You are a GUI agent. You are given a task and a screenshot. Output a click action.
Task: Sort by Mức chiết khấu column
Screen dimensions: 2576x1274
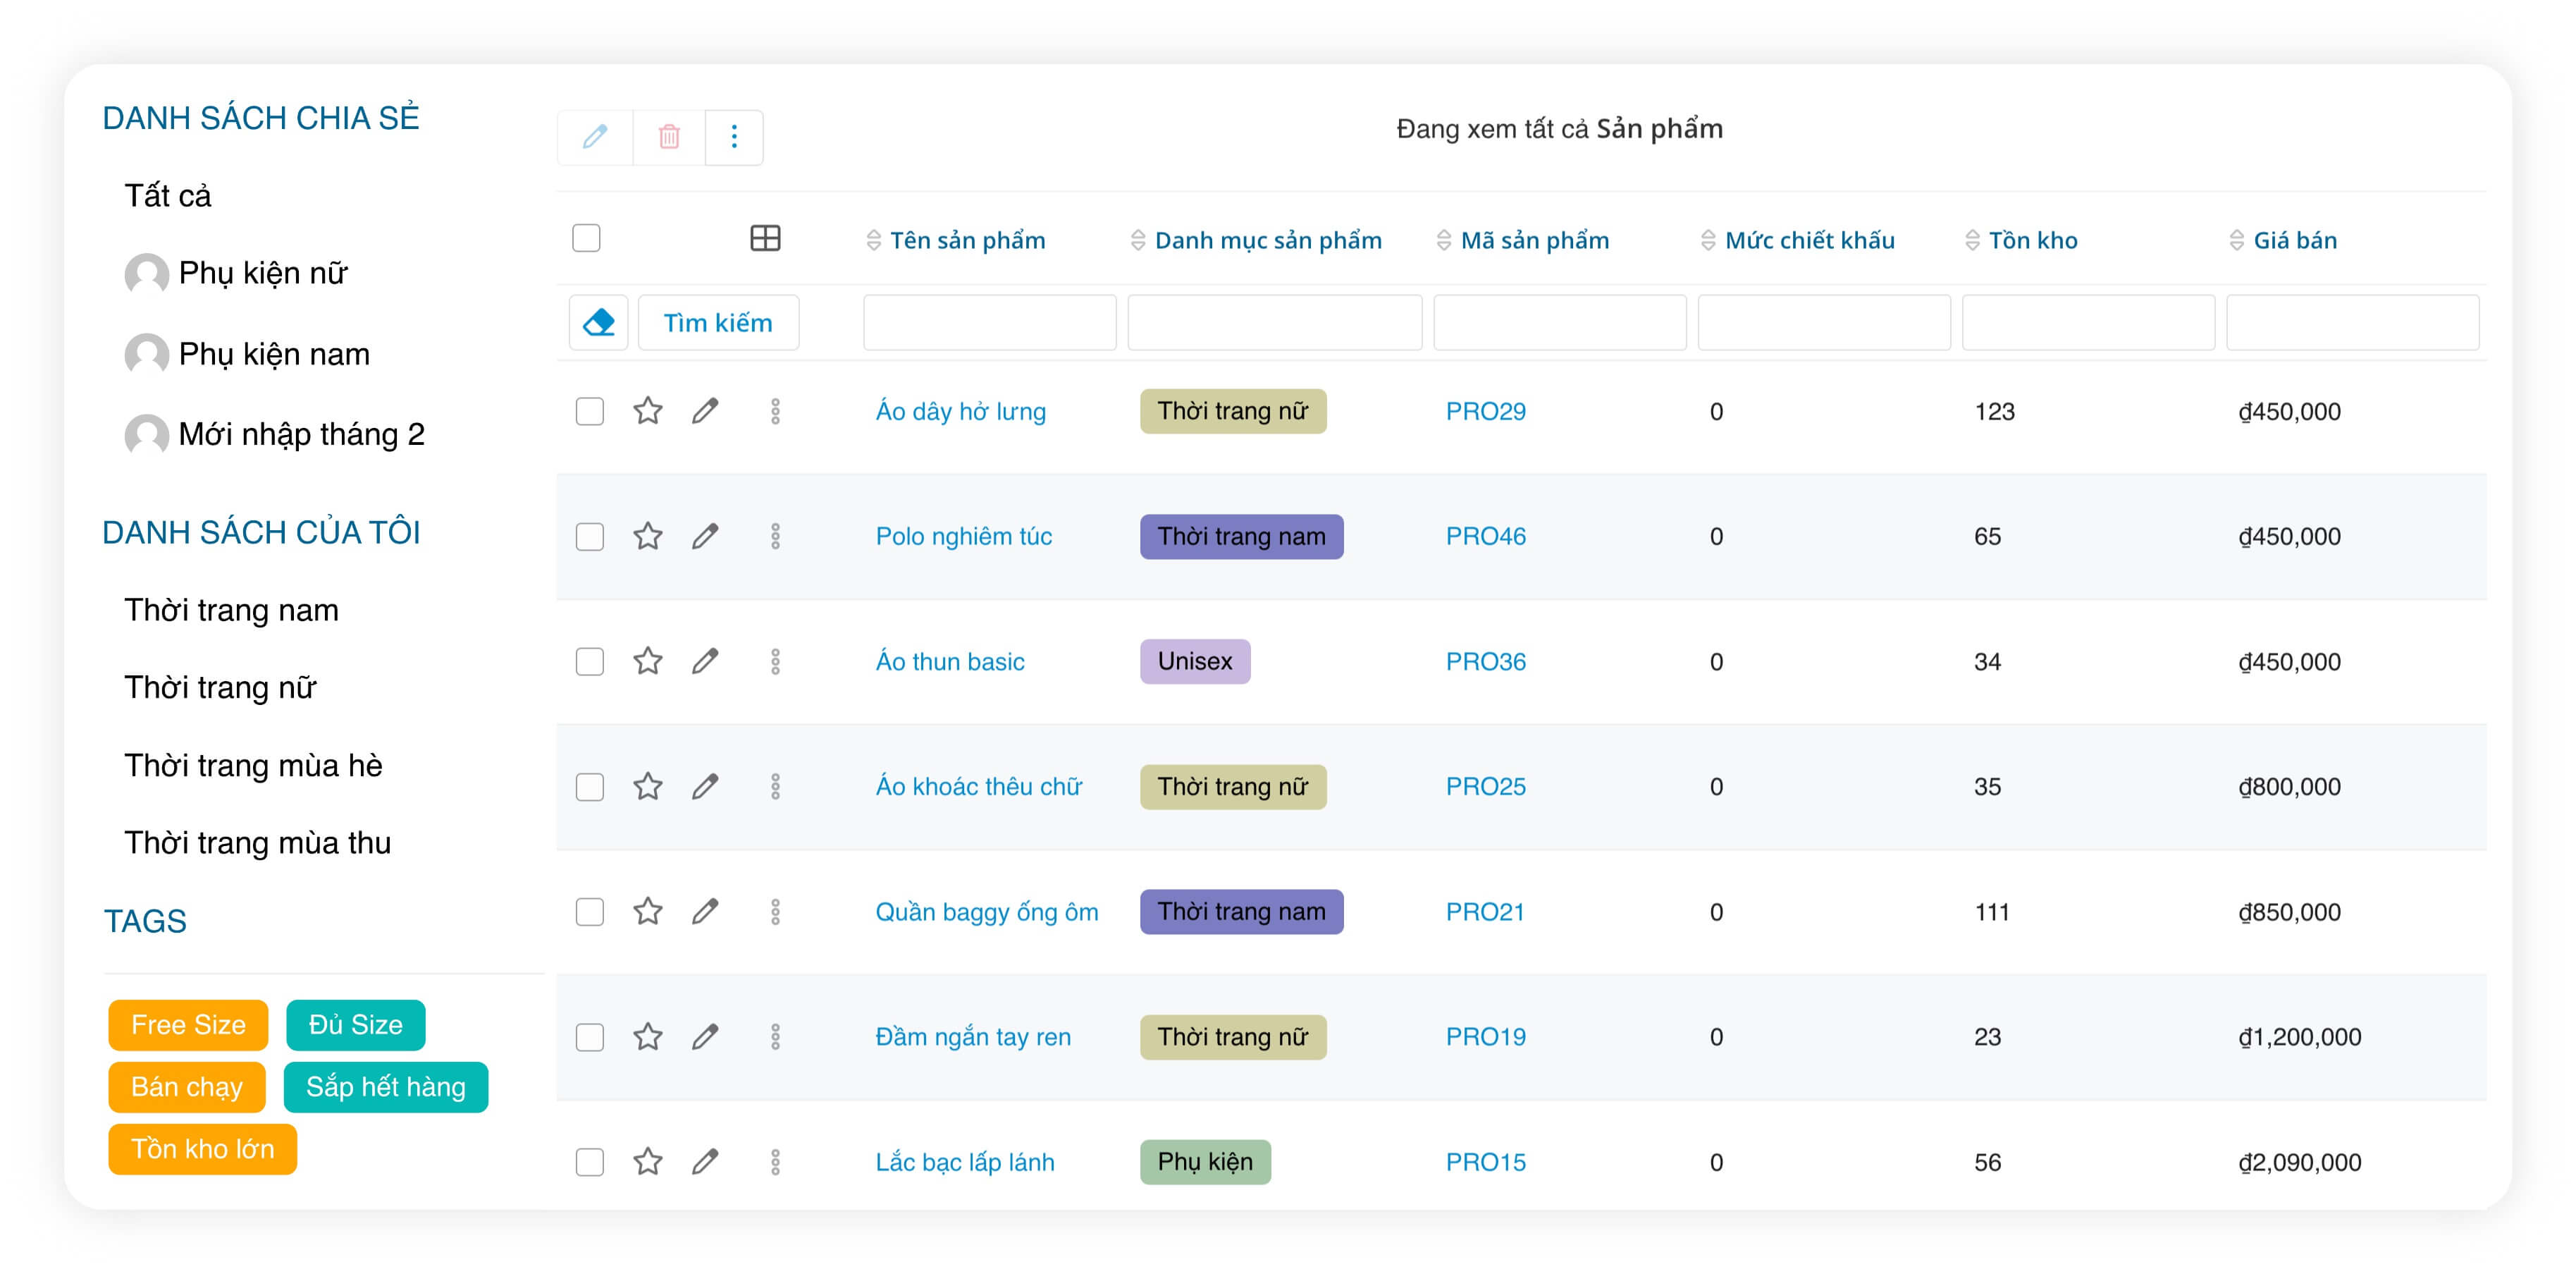tap(1798, 240)
